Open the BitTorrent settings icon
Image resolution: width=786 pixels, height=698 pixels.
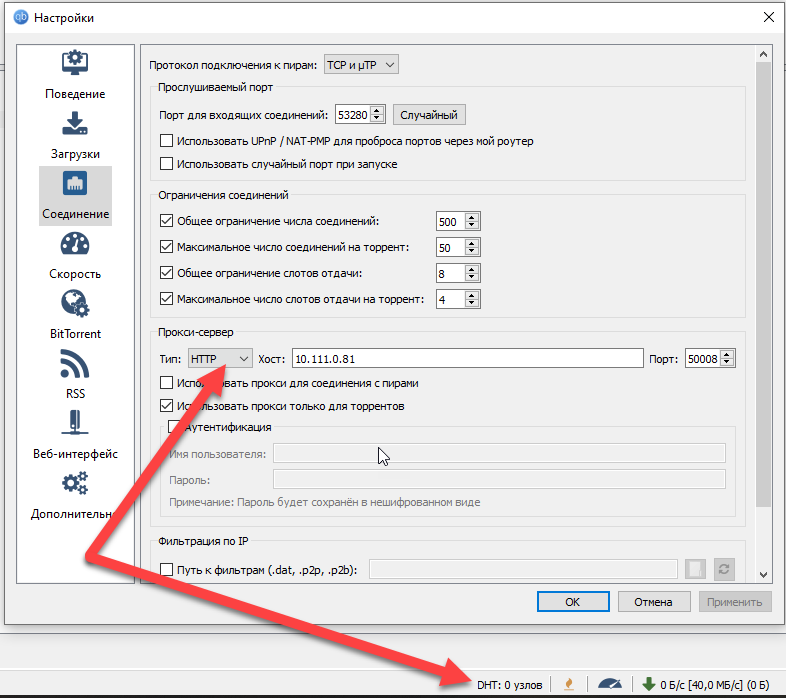(x=75, y=303)
